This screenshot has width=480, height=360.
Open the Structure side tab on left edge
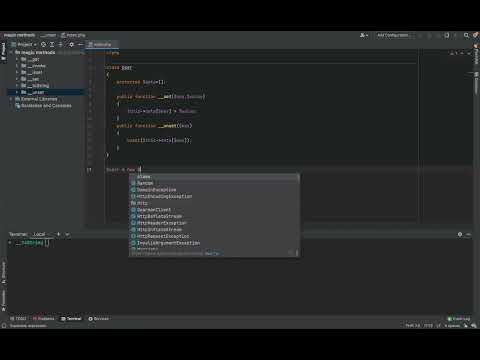click(3, 273)
